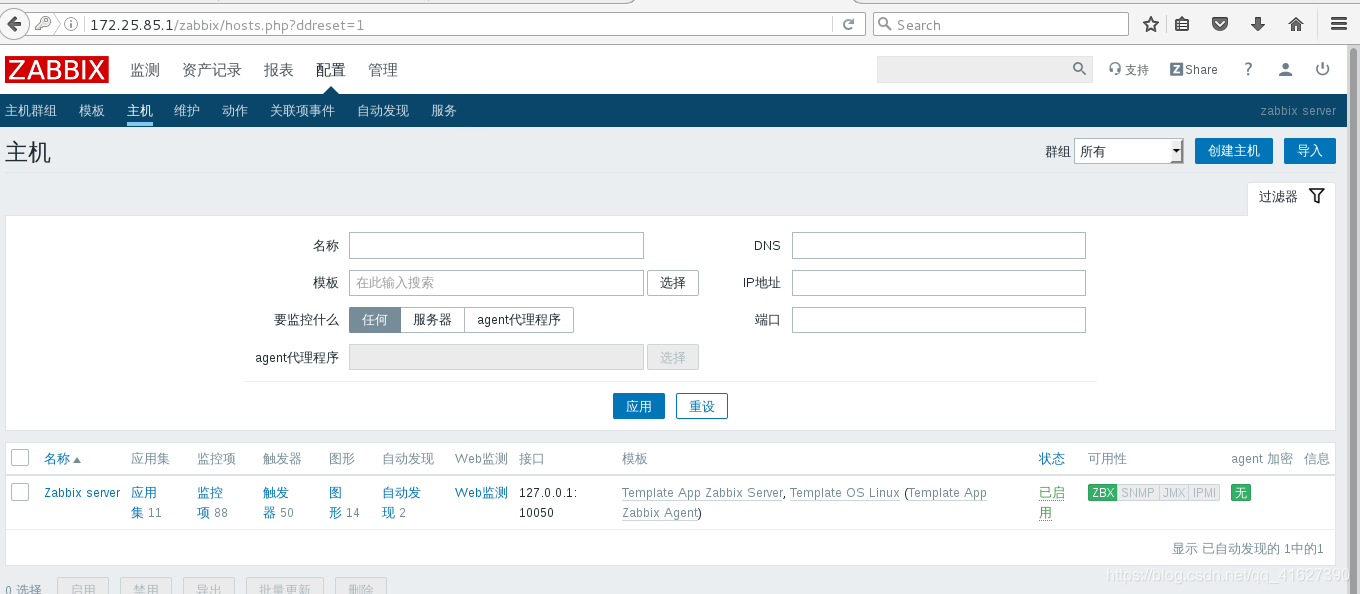This screenshot has height=594, width=1360.
Task: Switch to 服务 submenu tab
Action: 444,111
